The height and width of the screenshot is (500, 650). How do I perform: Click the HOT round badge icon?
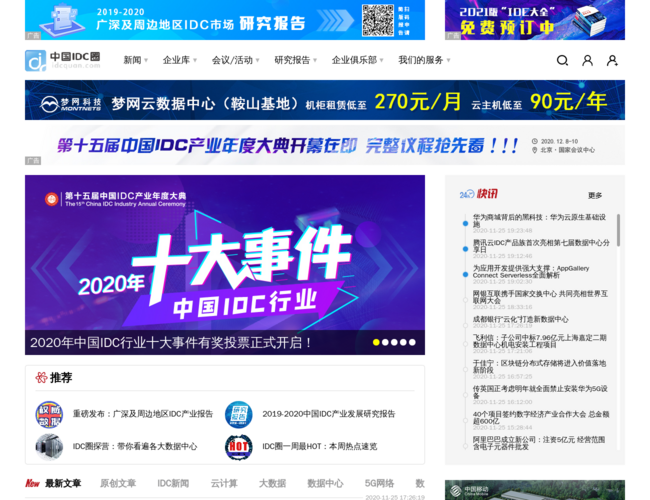pyautogui.click(x=239, y=447)
